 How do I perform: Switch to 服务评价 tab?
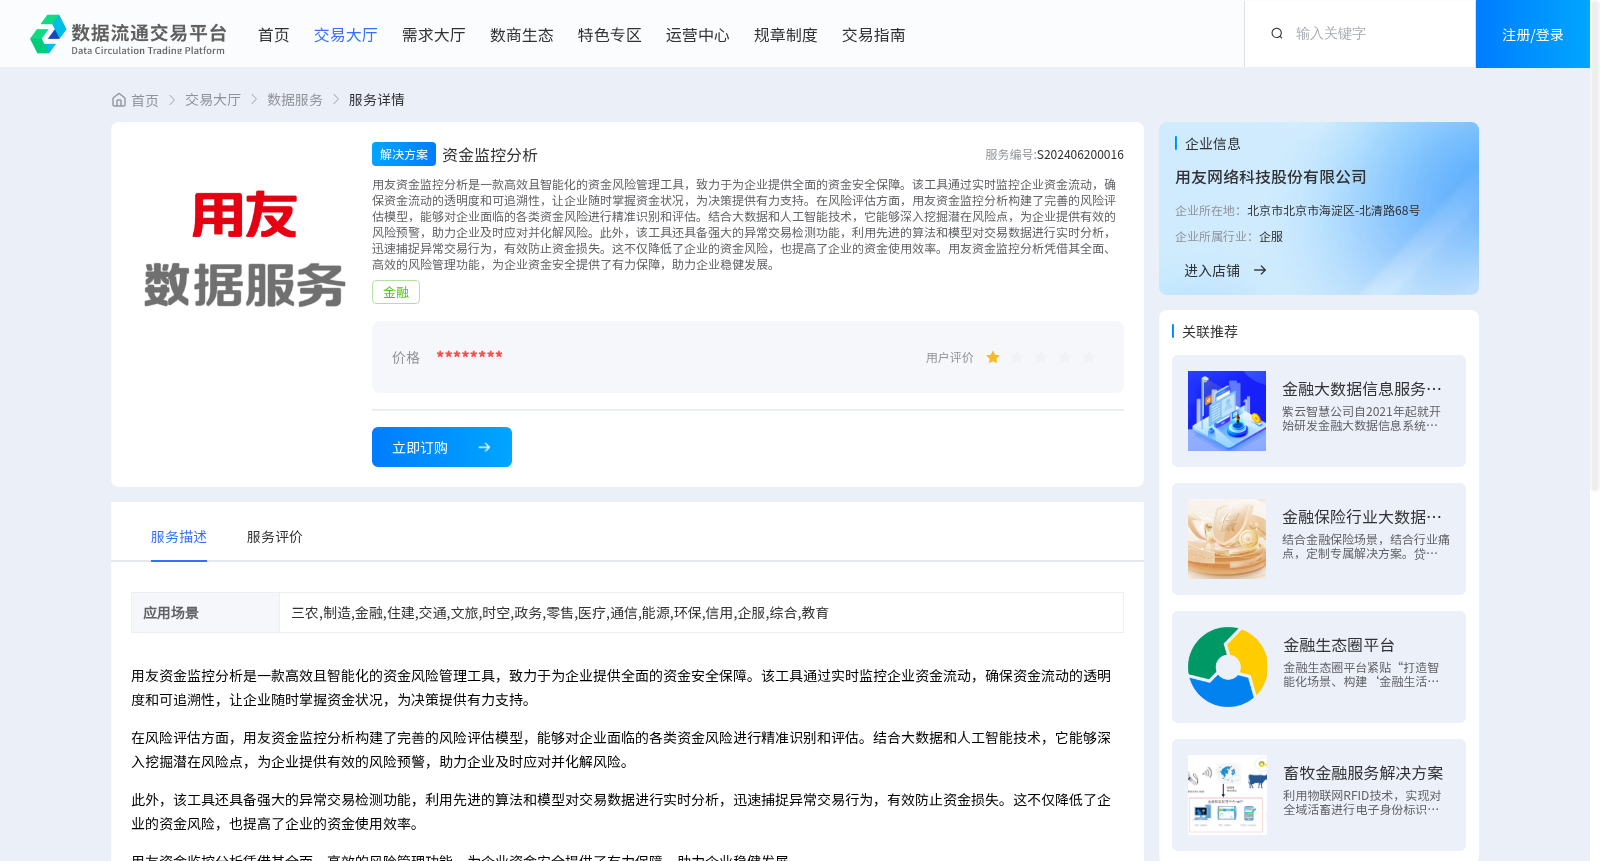(275, 537)
